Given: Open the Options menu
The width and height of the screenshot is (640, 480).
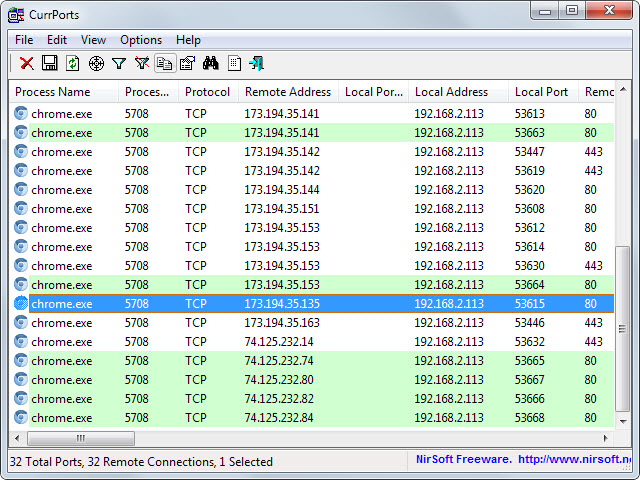Looking at the screenshot, I should click(141, 40).
